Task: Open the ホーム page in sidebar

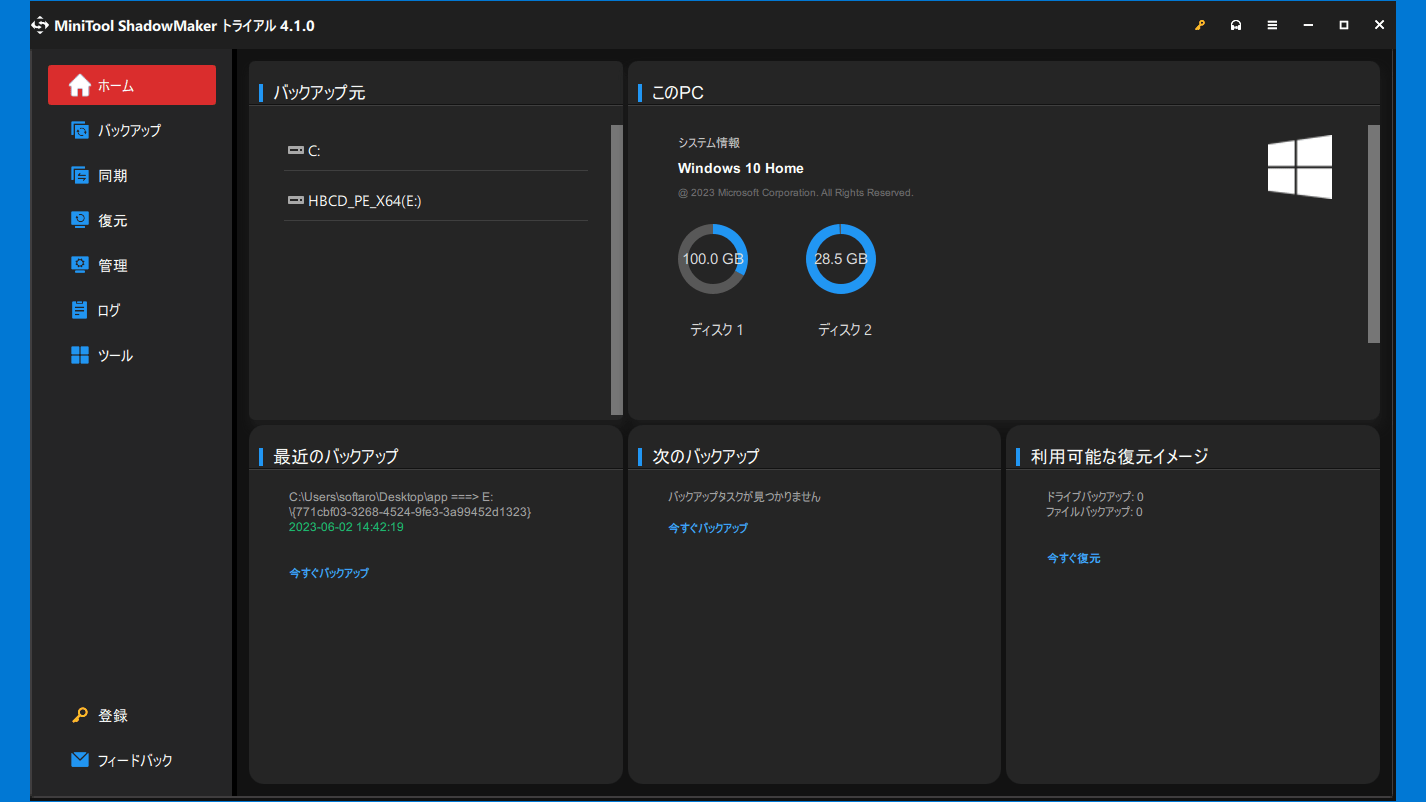Action: tap(132, 85)
